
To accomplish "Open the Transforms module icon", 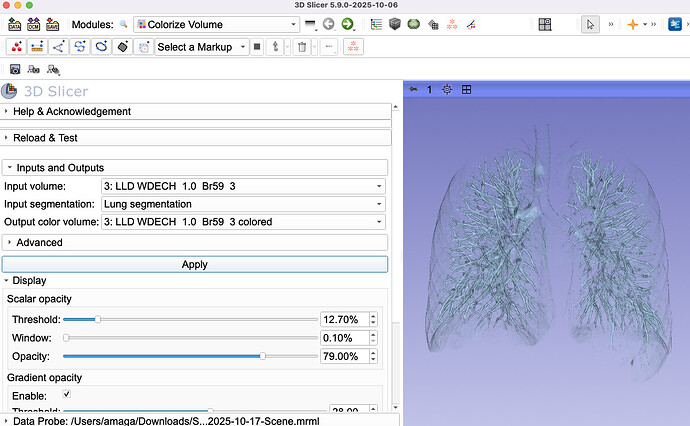I will pos(433,25).
